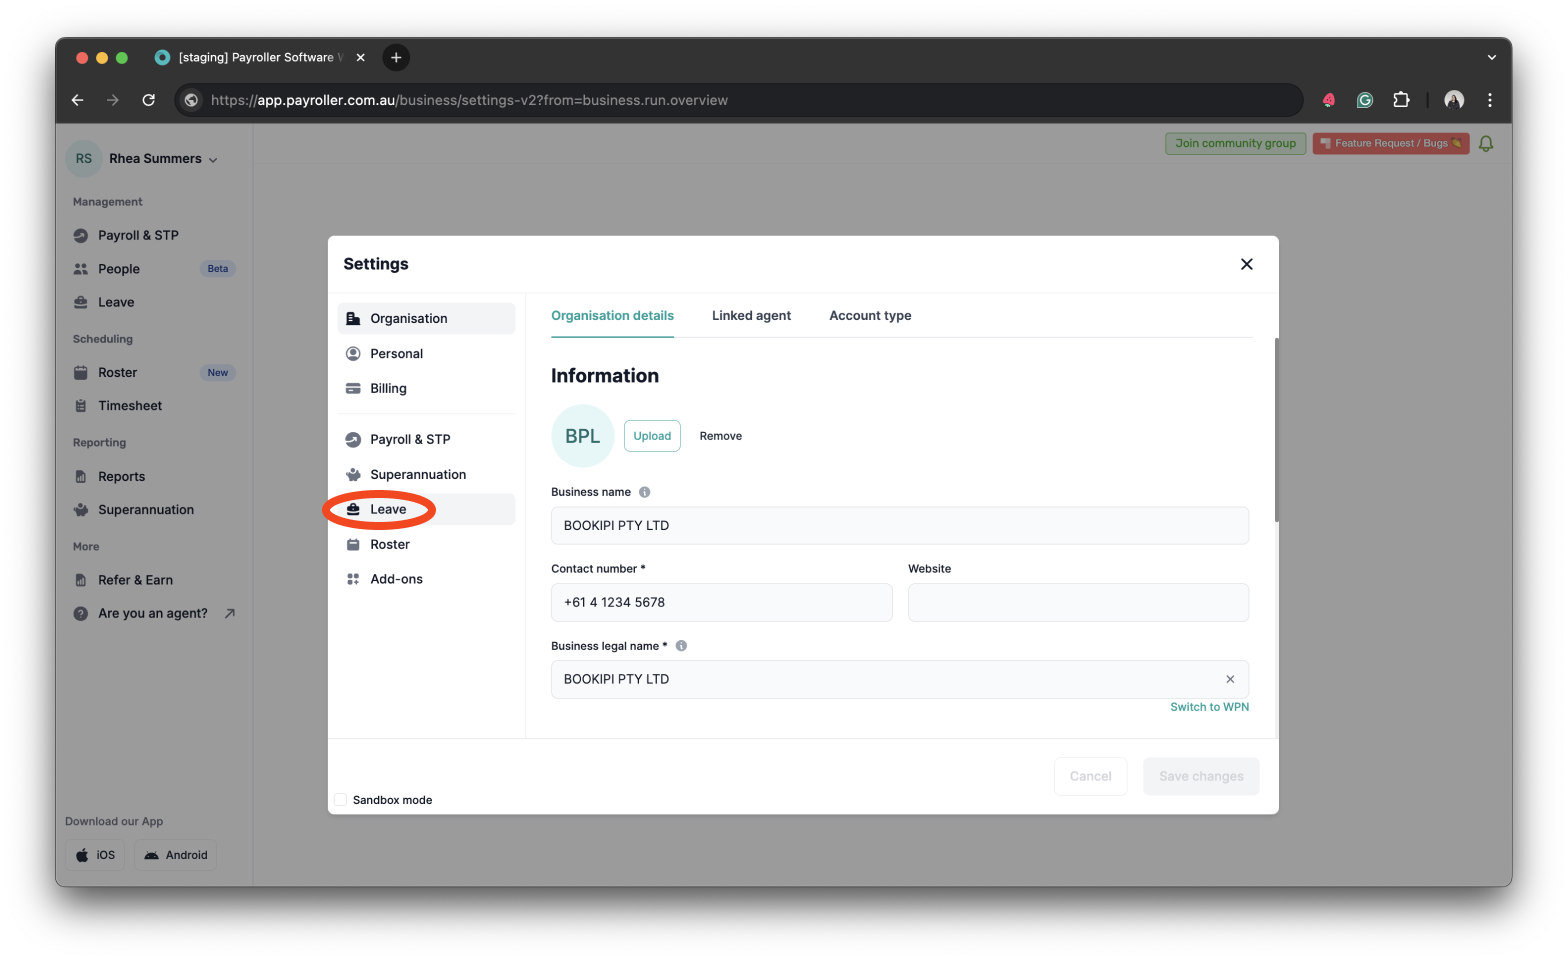This screenshot has height=960, width=1568.
Task: Close the Settings dialog
Action: tap(1246, 264)
